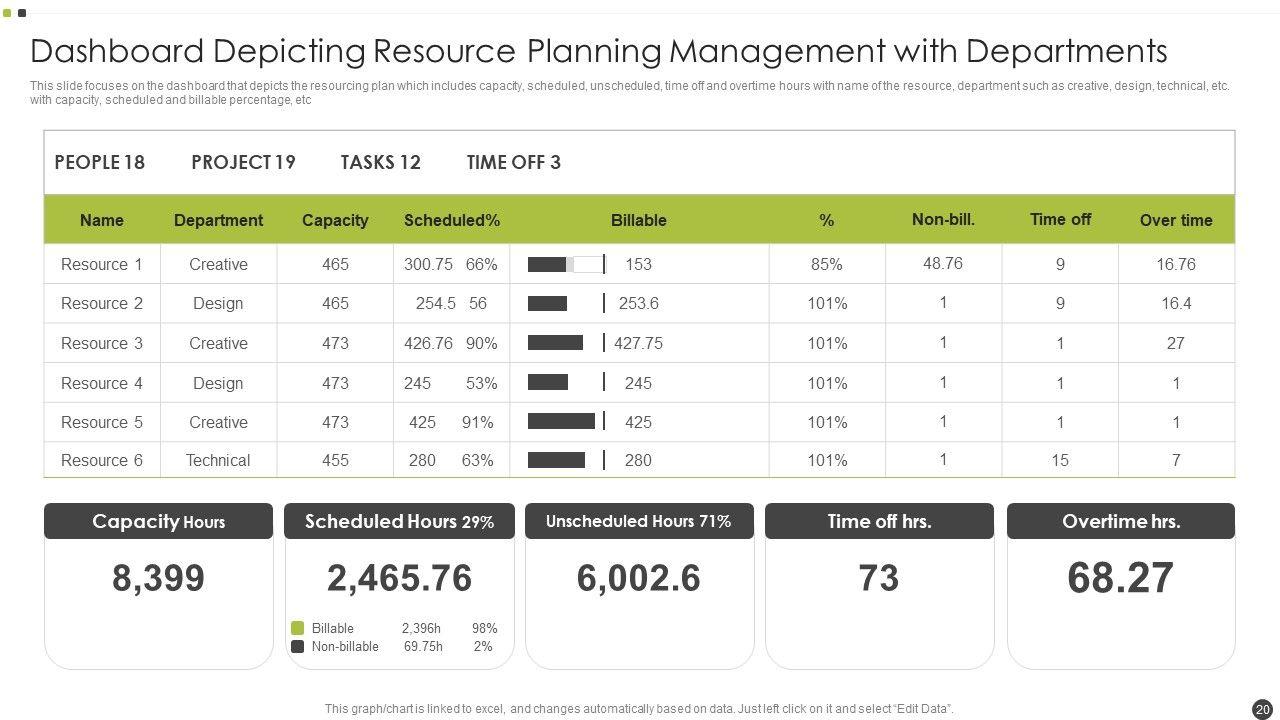Click the Scheduled% column header

click(451, 221)
